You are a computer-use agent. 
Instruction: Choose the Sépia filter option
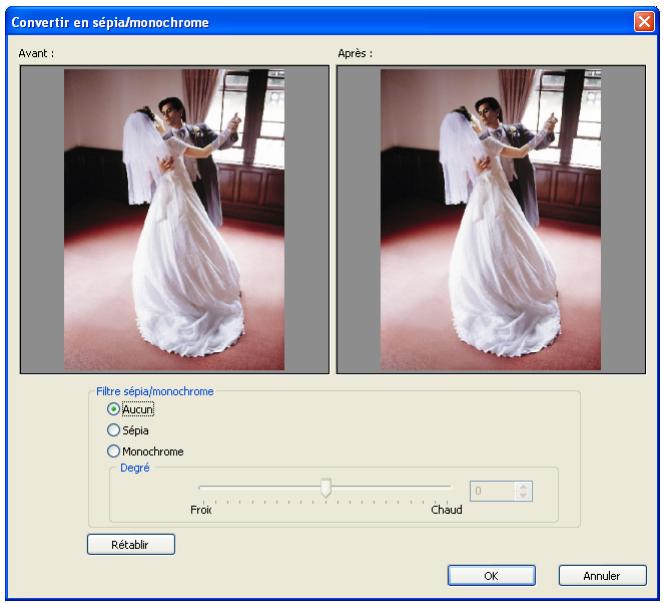coord(113,430)
